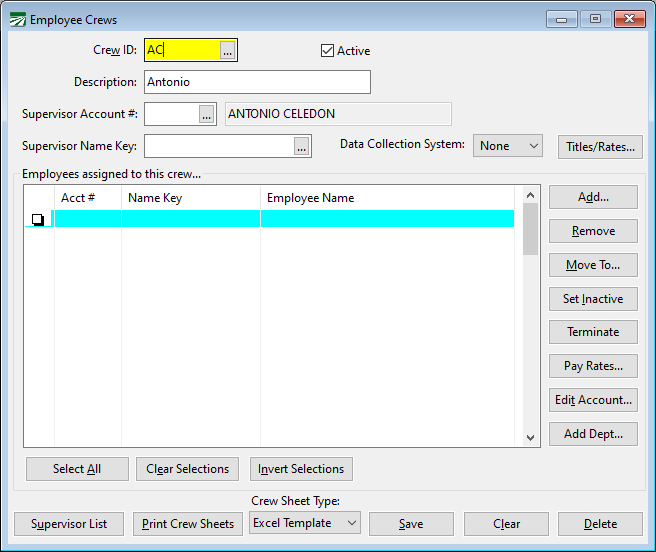Click the Supervisor Name Key lookup button

point(302,147)
